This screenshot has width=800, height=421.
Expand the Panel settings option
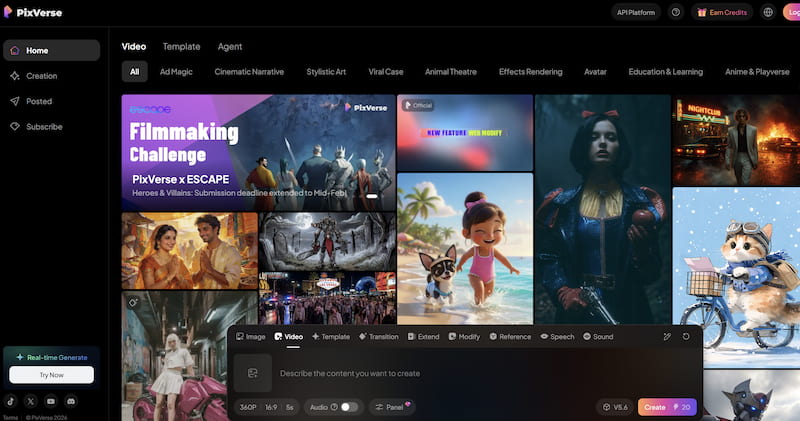pyautogui.click(x=394, y=407)
